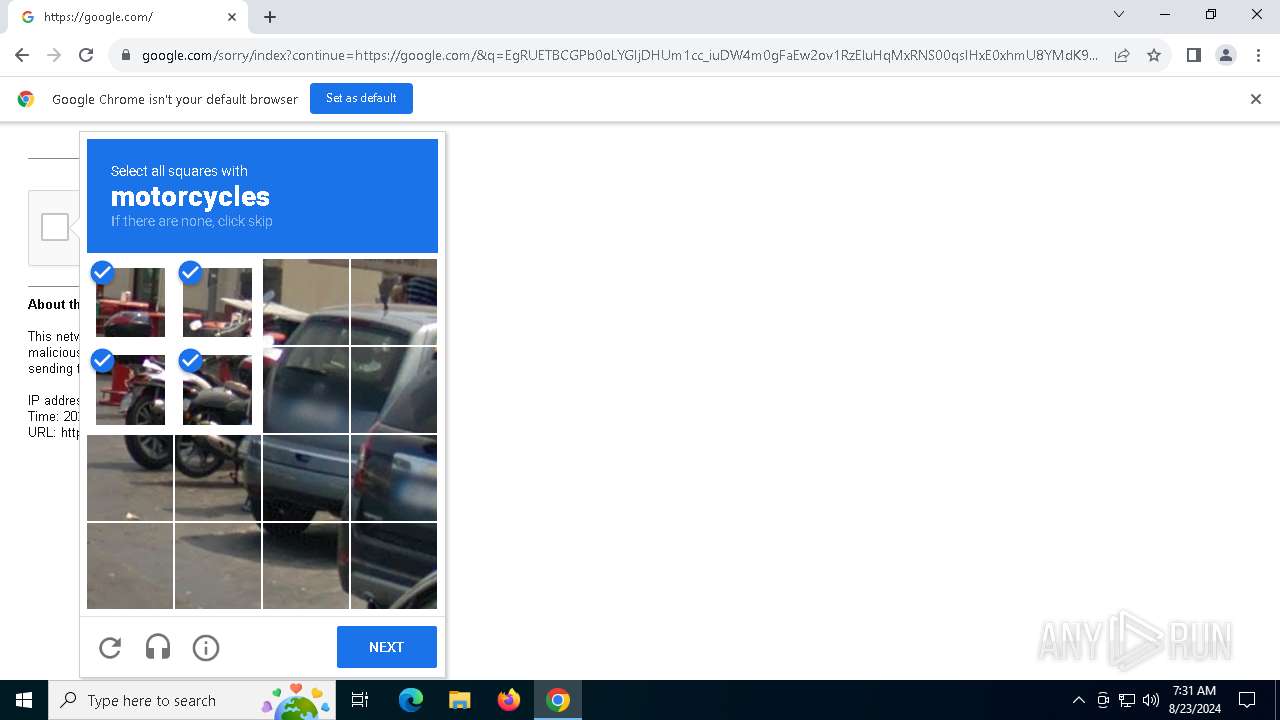The height and width of the screenshot is (720, 1280).
Task: Open a new tab
Action: (270, 17)
